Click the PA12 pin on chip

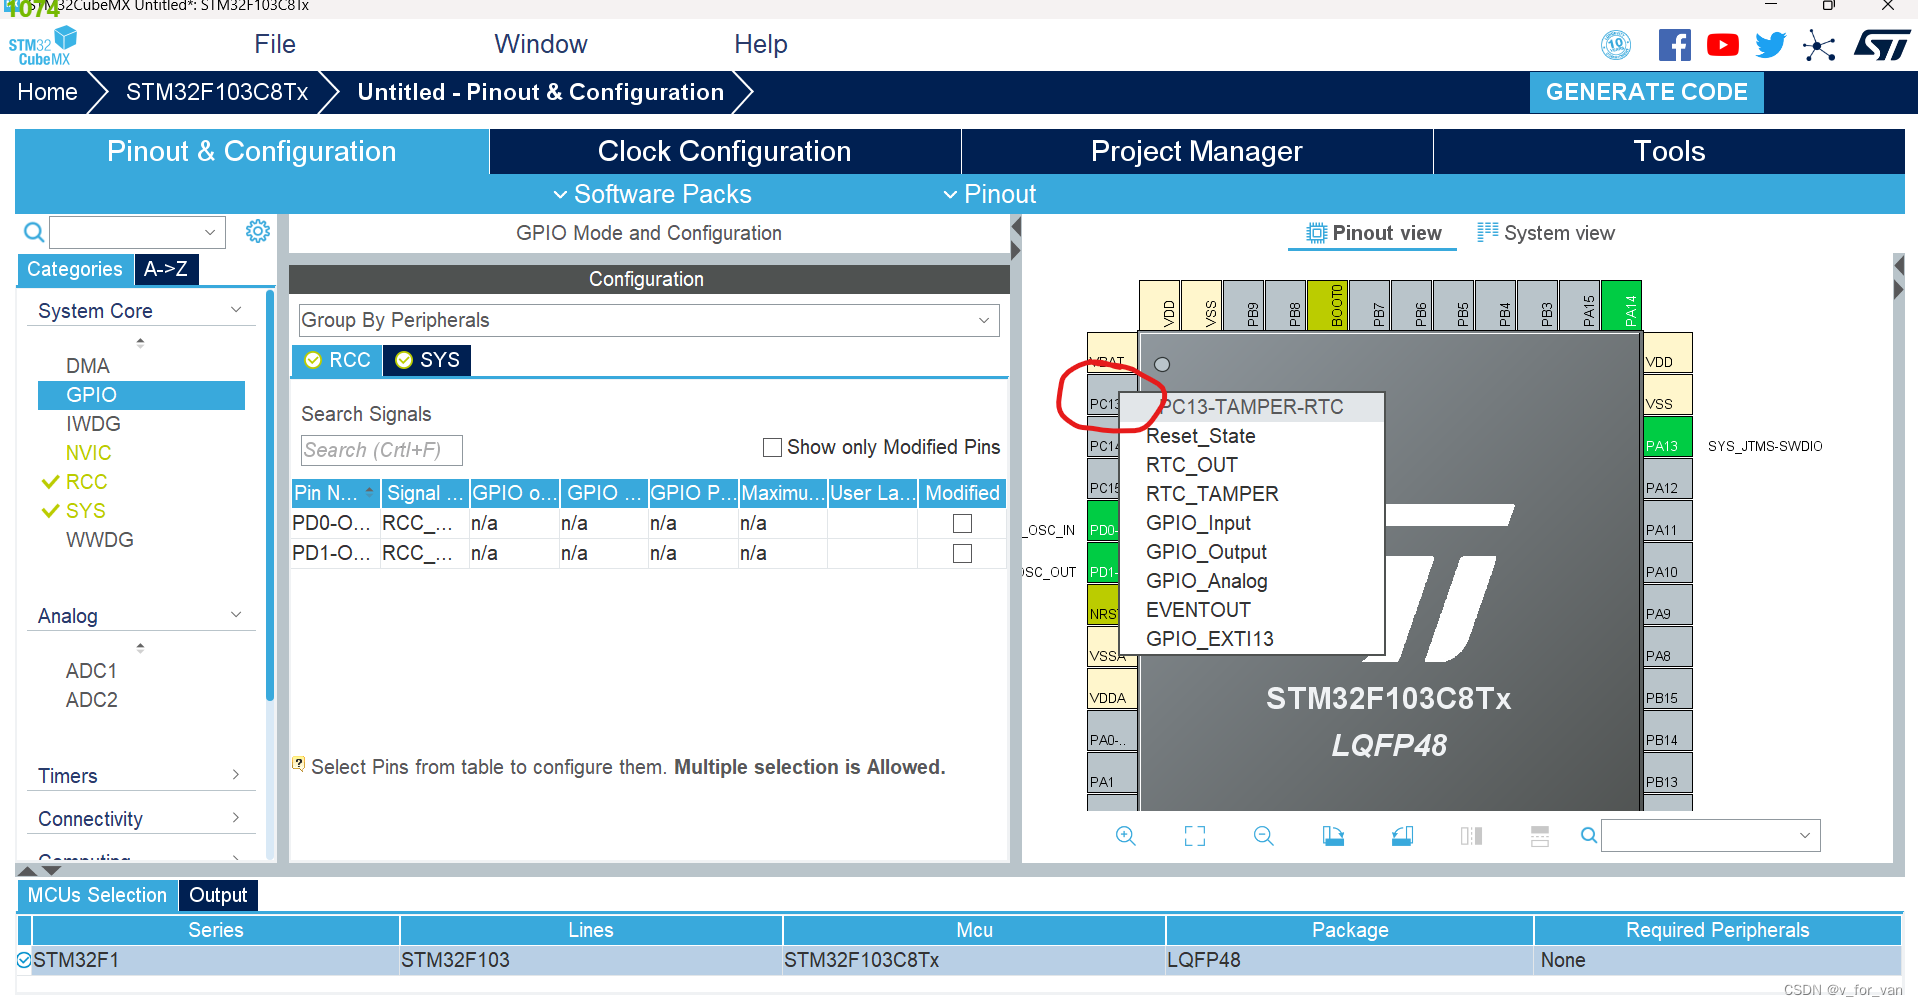[x=1667, y=479]
